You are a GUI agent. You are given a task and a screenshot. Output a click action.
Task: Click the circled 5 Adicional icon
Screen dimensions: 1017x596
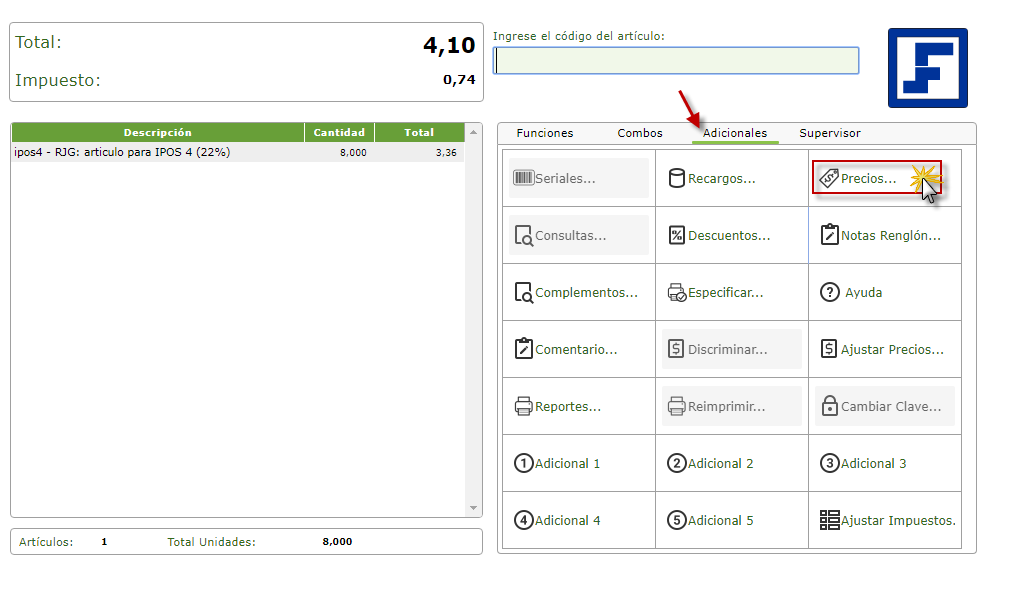pyautogui.click(x=676, y=520)
